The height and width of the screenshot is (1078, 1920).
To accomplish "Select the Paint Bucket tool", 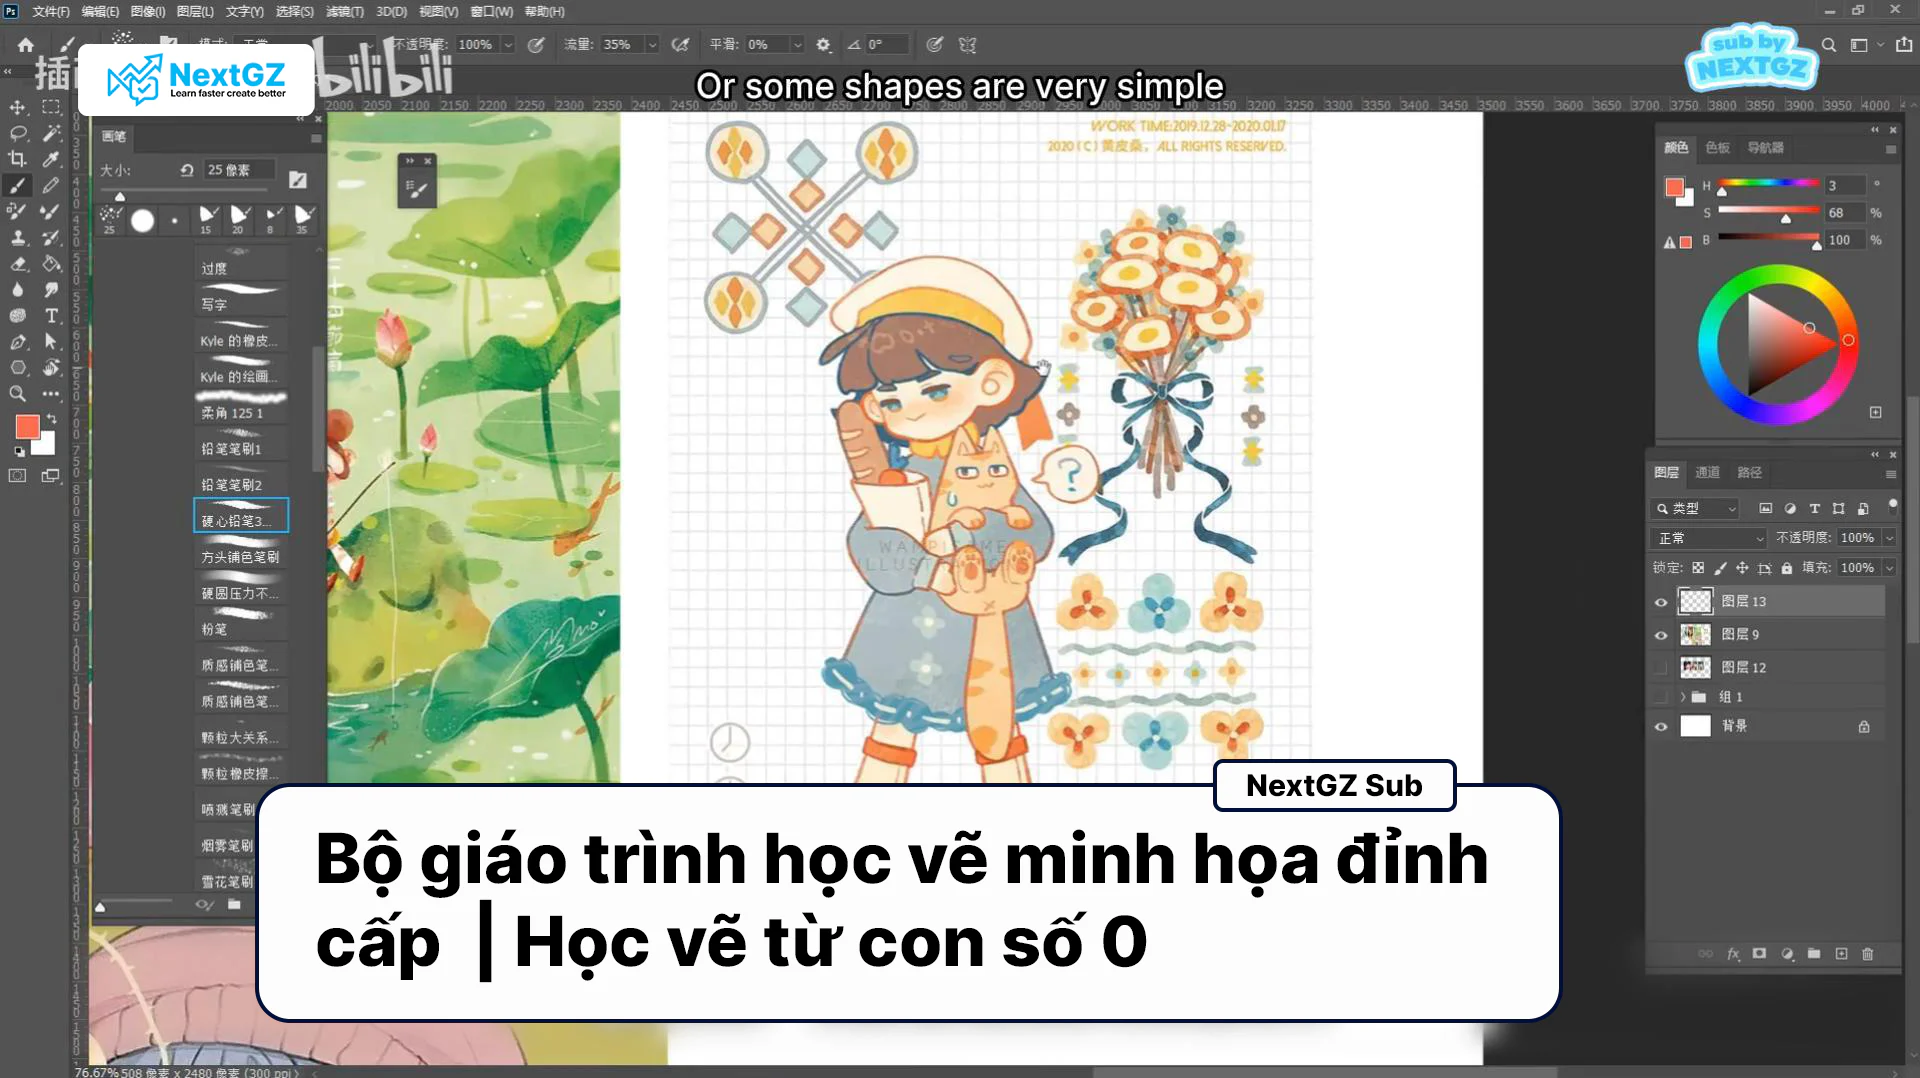I will point(51,264).
